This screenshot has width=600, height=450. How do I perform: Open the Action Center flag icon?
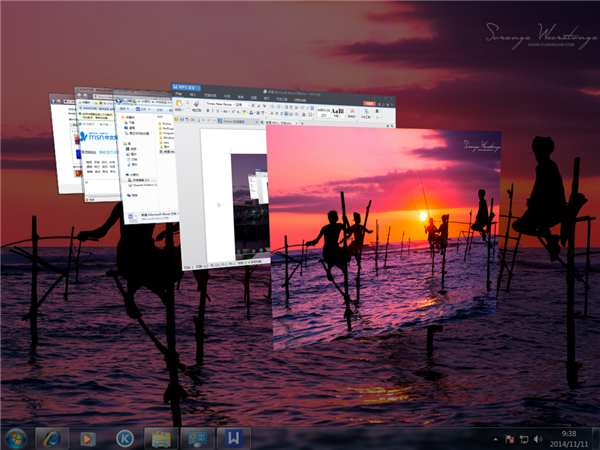click(x=509, y=438)
